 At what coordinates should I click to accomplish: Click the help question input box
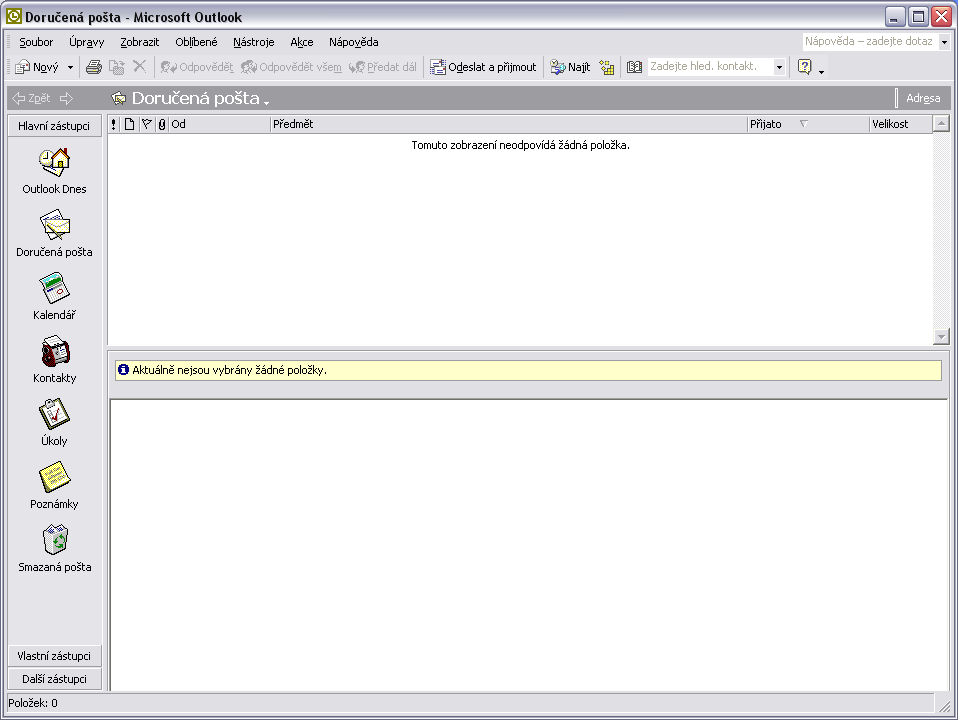click(x=870, y=42)
